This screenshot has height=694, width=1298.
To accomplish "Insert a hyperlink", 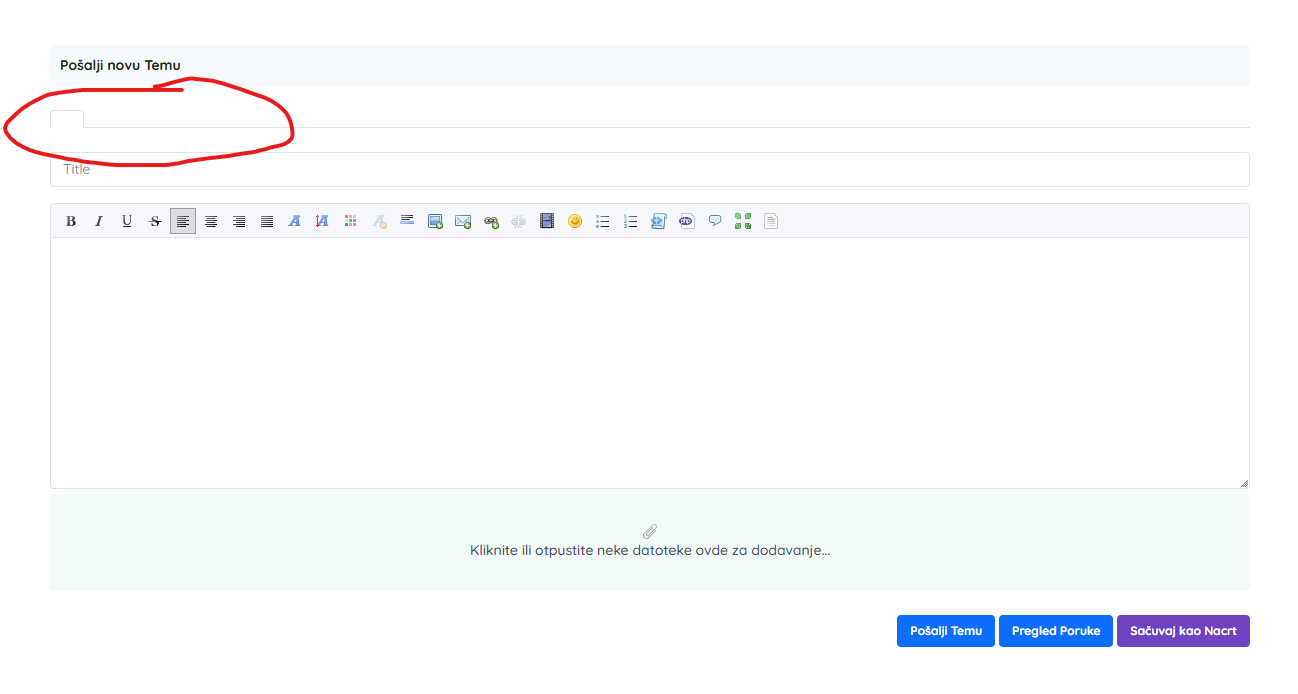I will click(x=491, y=221).
